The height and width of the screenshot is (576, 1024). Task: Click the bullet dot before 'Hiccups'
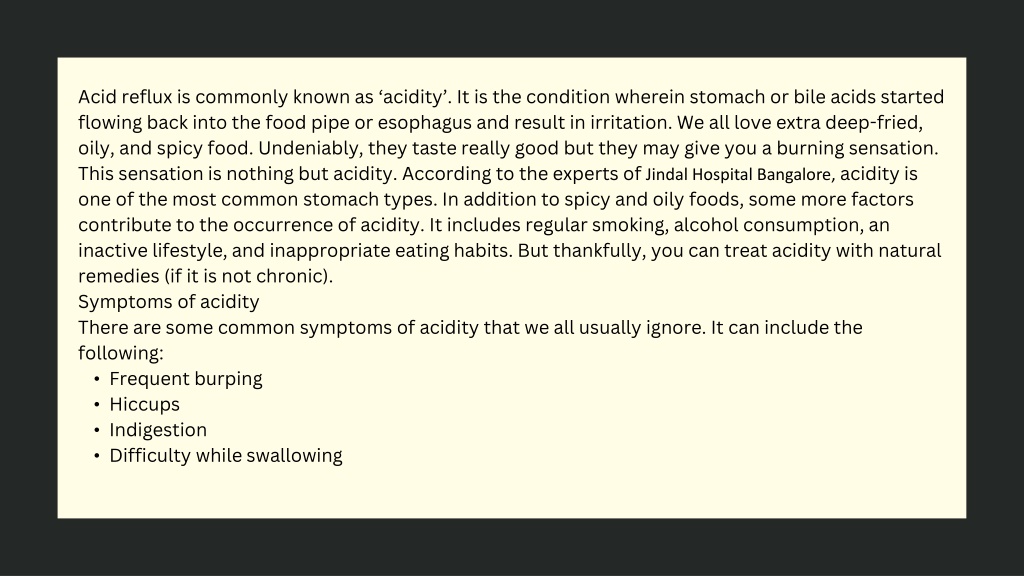(x=97, y=404)
